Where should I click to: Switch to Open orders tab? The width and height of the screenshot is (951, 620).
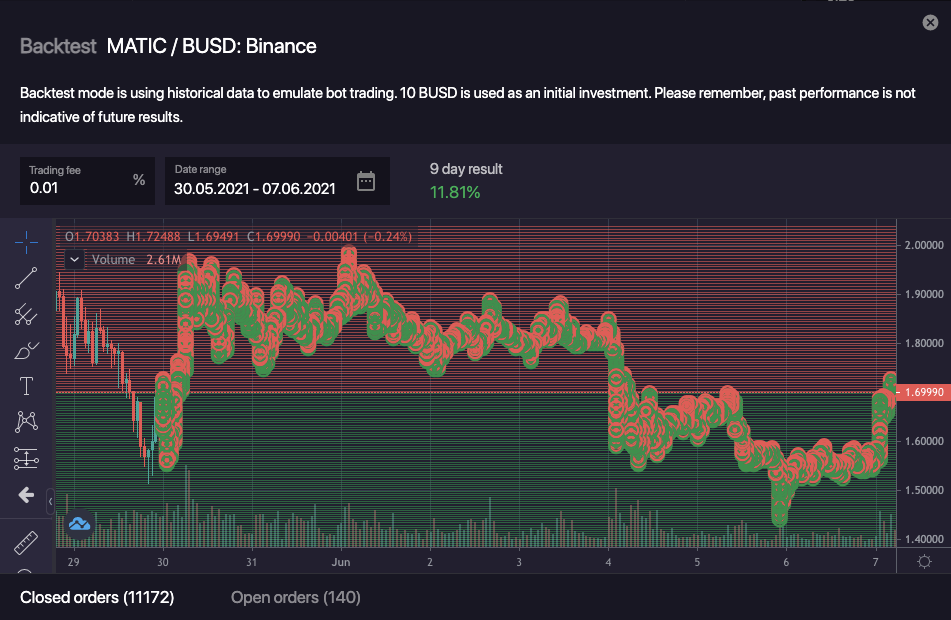click(295, 597)
